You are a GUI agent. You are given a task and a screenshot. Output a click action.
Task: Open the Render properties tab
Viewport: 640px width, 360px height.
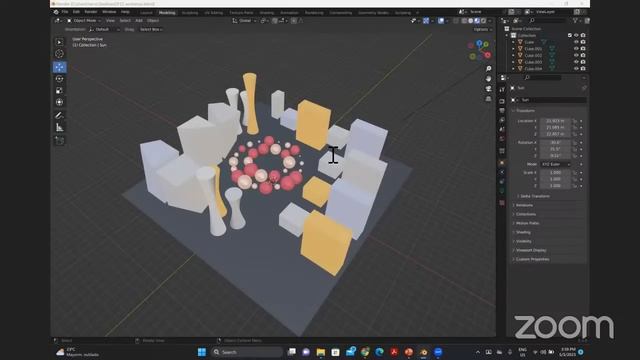502,101
